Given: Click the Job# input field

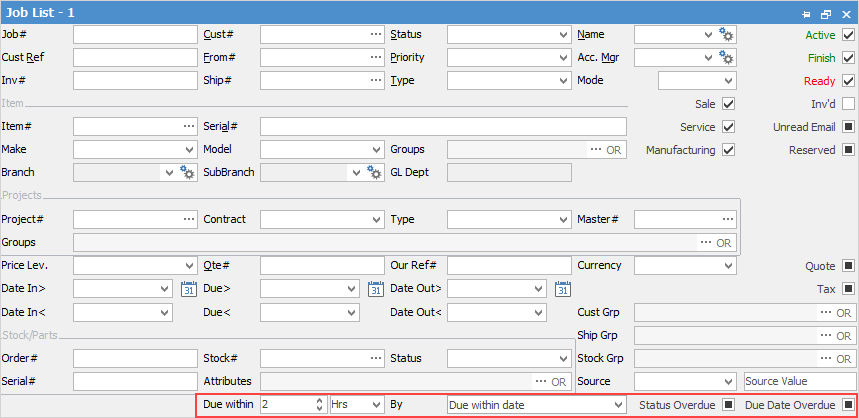Looking at the screenshot, I should (134, 35).
